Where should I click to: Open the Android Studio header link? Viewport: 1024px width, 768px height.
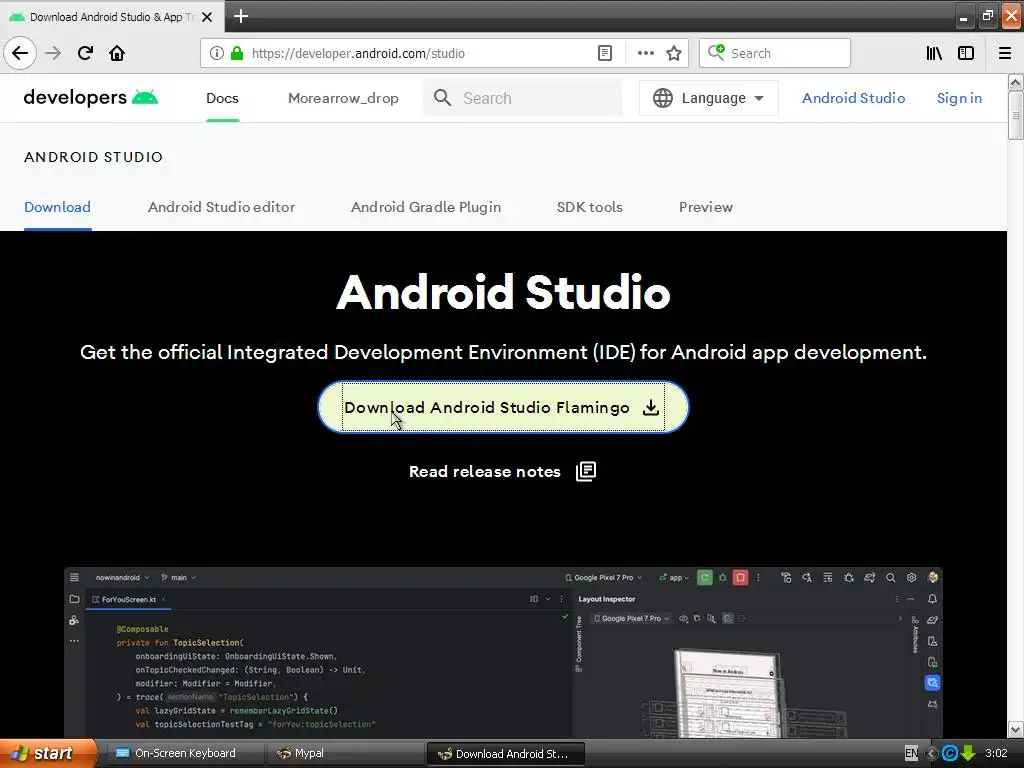pyautogui.click(x=853, y=98)
